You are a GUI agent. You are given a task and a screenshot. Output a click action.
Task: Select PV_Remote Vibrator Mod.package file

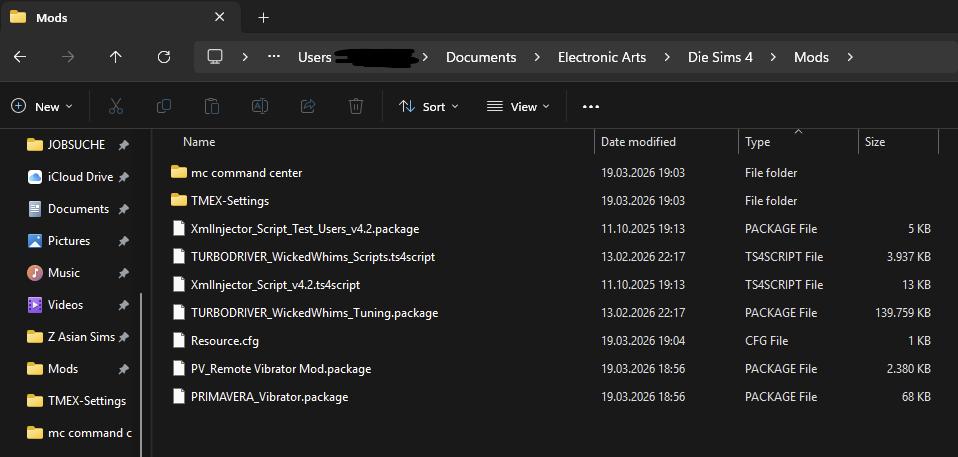281,369
